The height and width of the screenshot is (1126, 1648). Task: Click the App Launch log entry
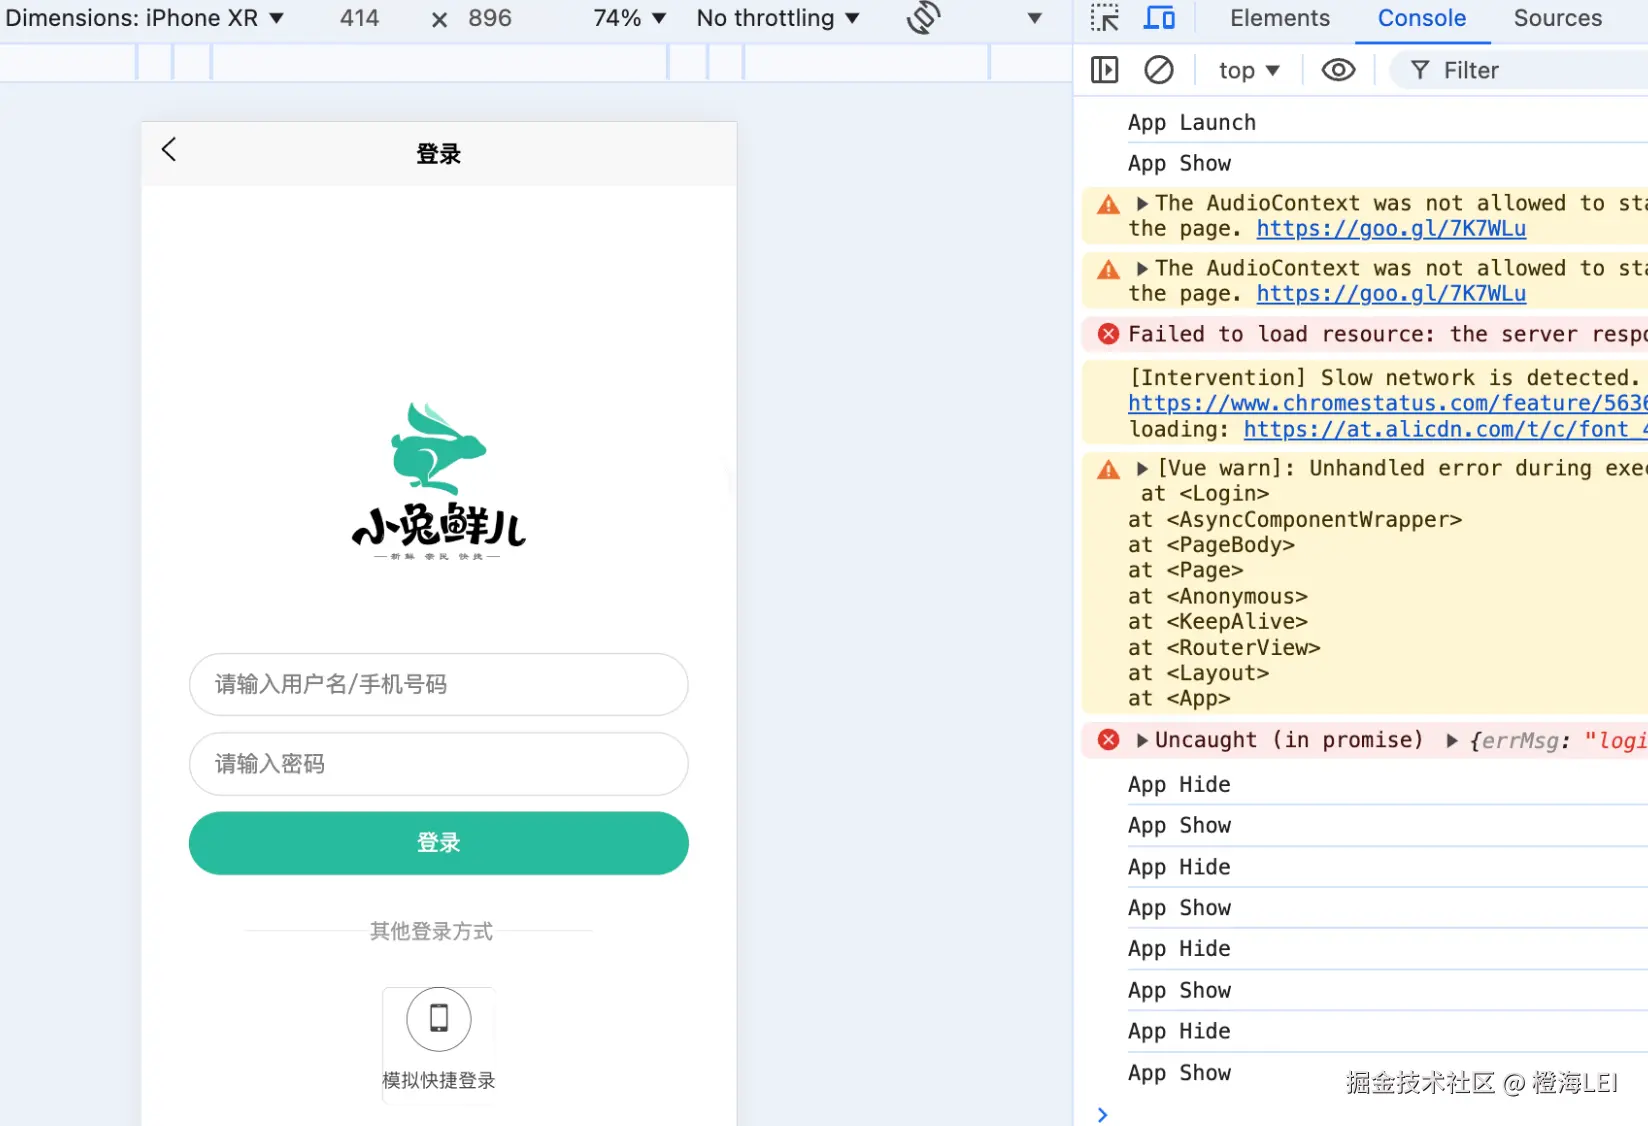[x=1192, y=122]
